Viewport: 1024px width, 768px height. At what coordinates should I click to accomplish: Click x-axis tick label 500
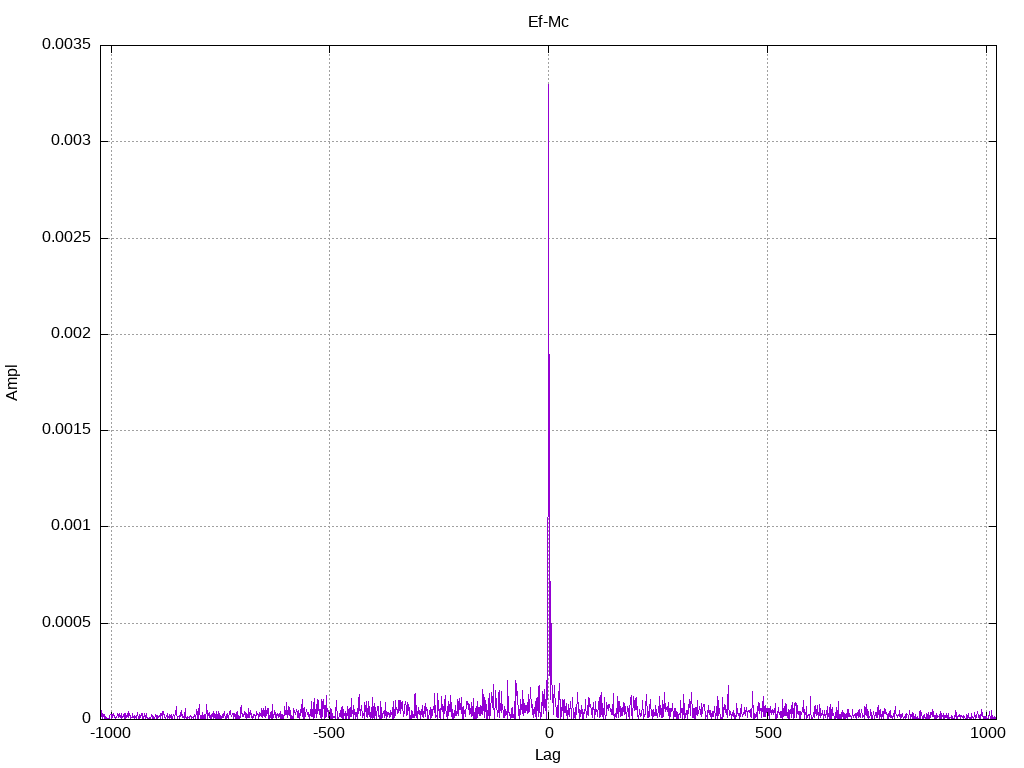768,733
